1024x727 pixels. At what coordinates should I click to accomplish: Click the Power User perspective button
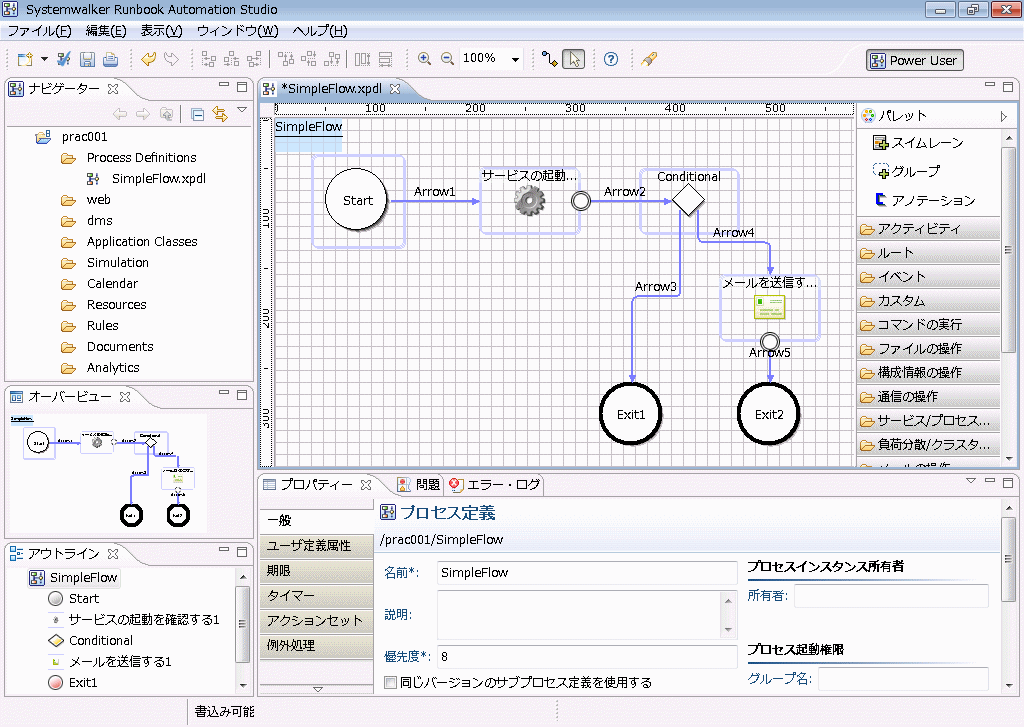coord(915,61)
